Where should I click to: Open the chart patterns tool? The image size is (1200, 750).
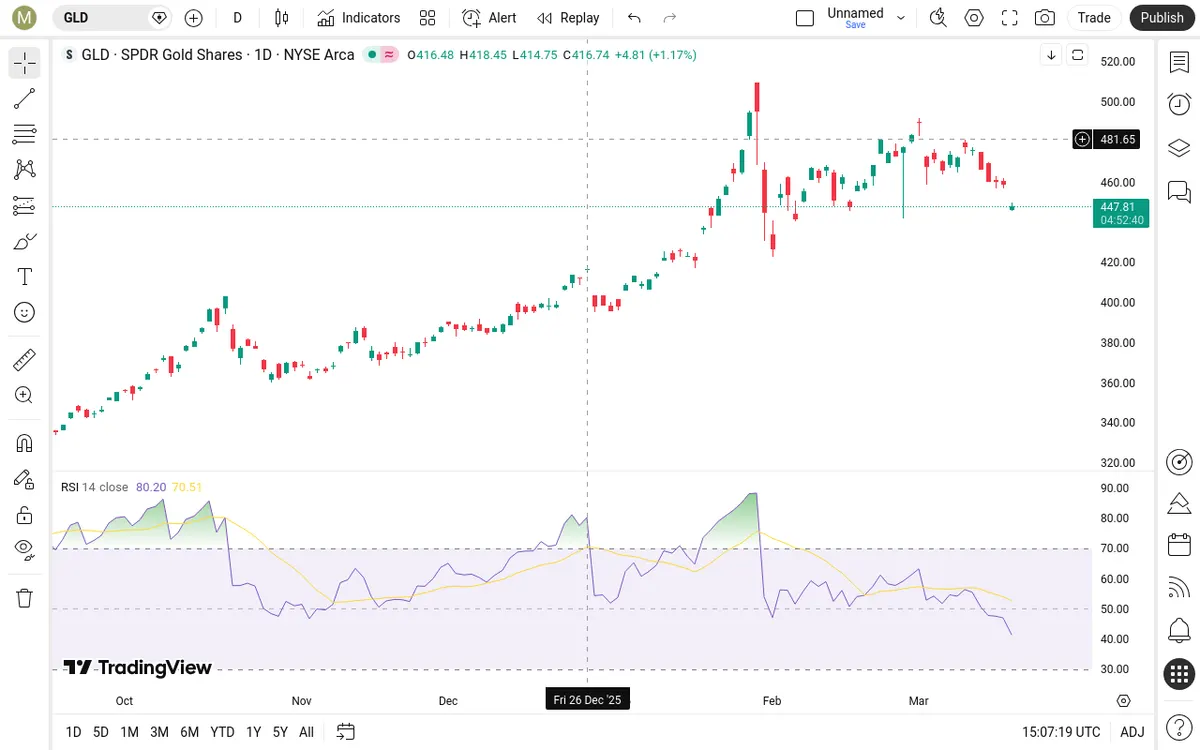tap(25, 169)
